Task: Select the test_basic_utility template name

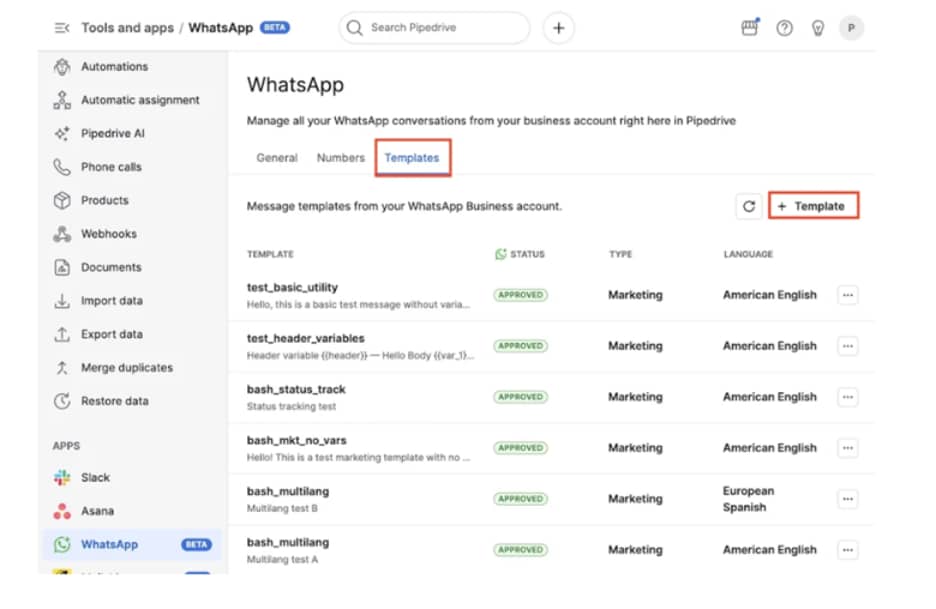Action: coord(292,287)
